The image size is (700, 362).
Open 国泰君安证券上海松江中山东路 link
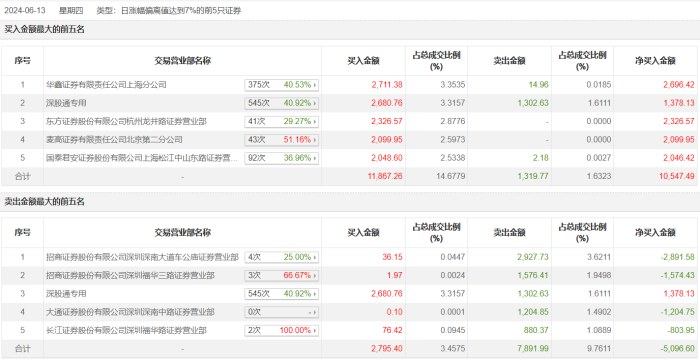tap(142, 158)
